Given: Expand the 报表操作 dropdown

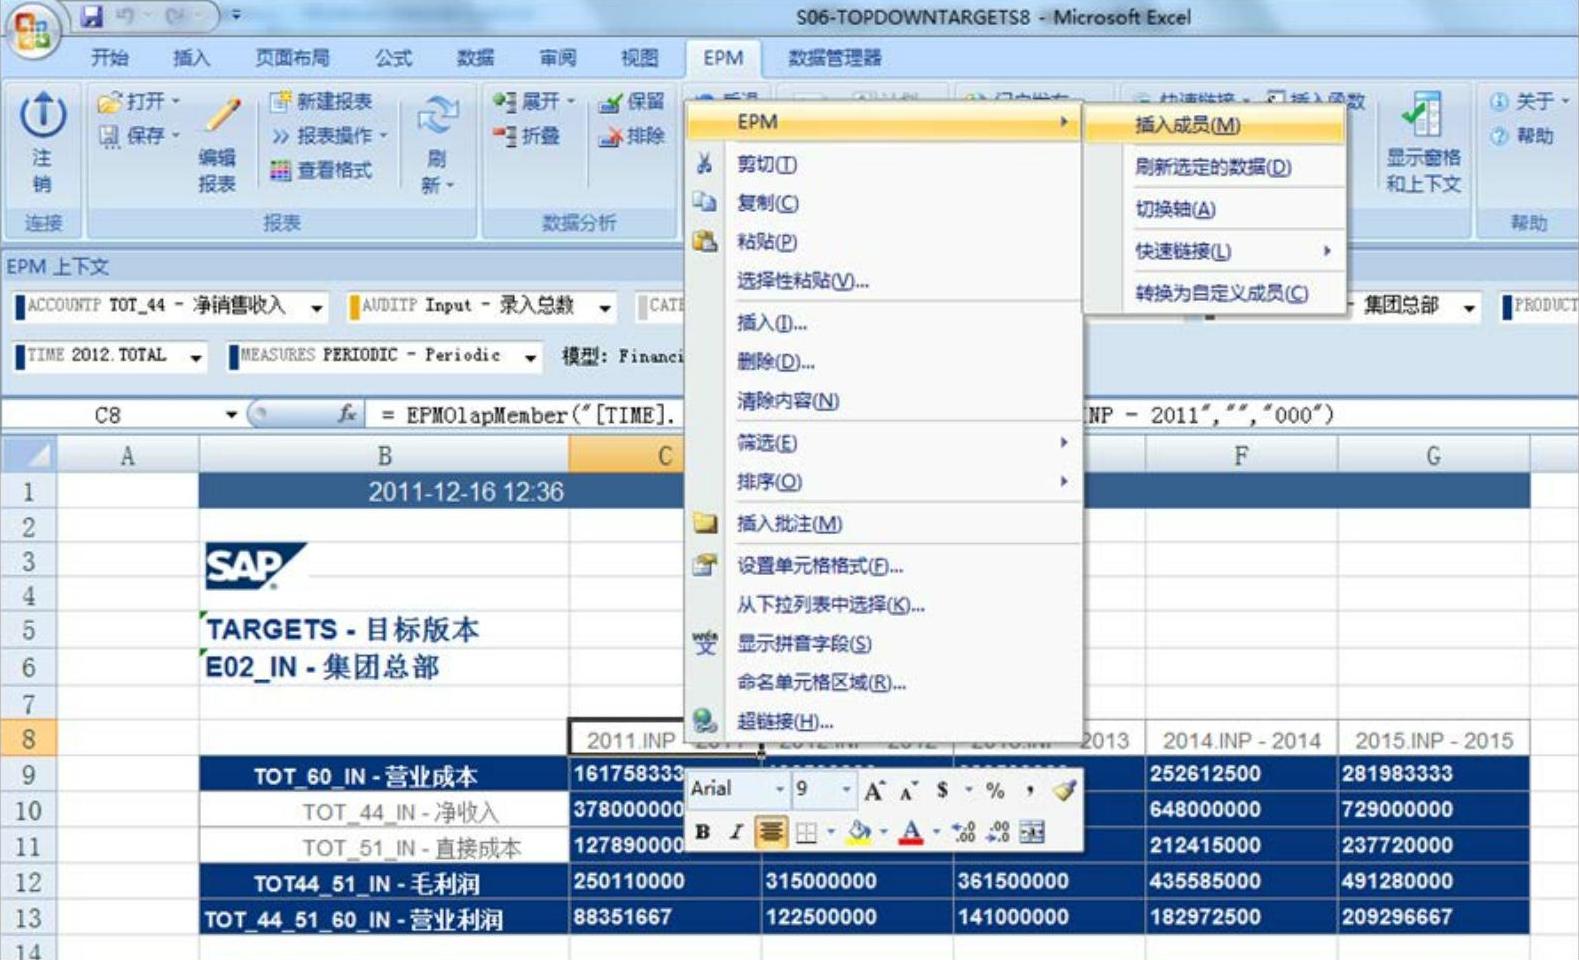Looking at the screenshot, I should click(x=383, y=136).
